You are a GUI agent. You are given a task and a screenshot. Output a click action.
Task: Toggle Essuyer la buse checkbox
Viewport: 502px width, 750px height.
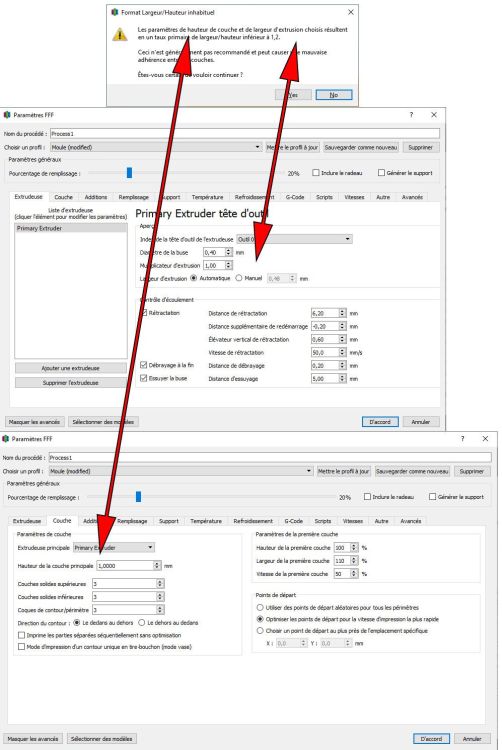pyautogui.click(x=143, y=378)
